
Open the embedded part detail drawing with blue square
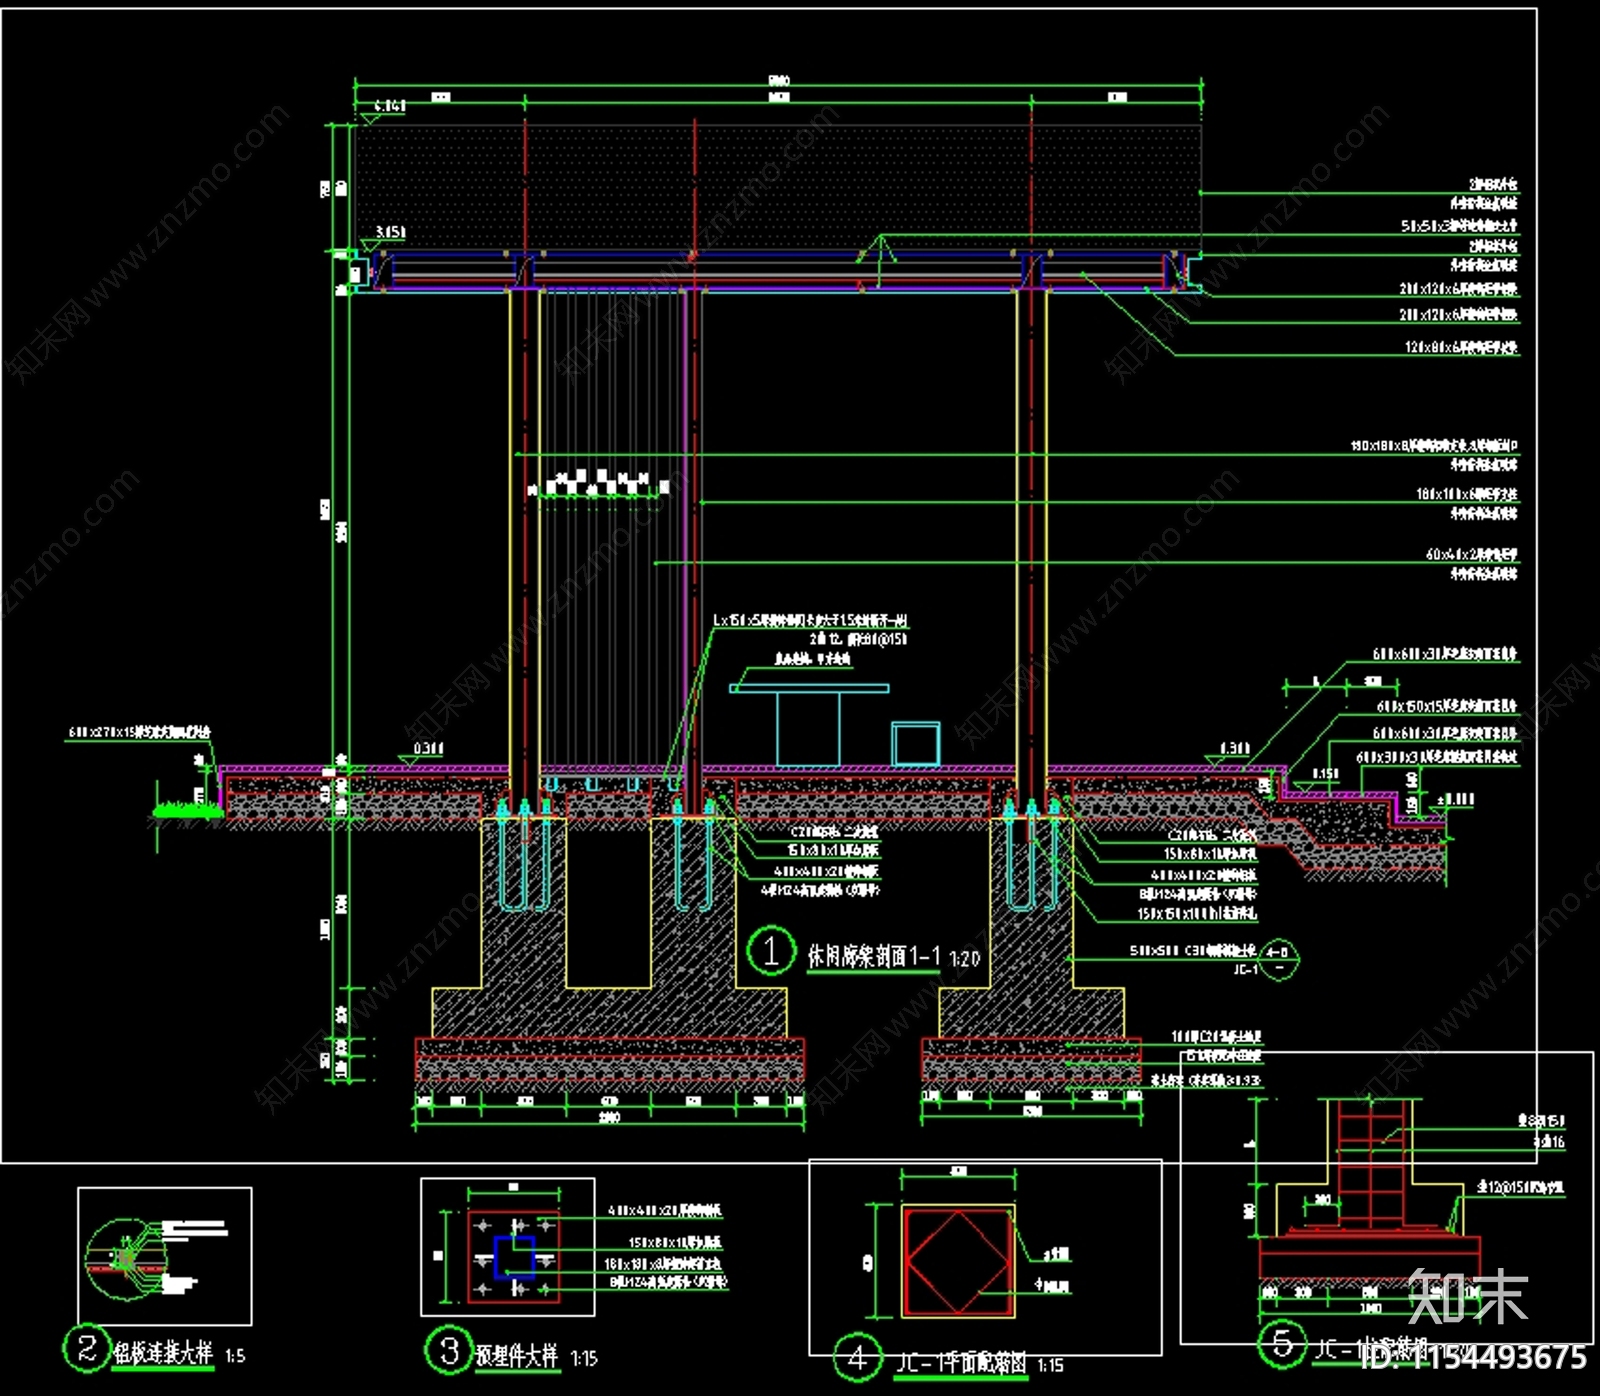(508, 1246)
